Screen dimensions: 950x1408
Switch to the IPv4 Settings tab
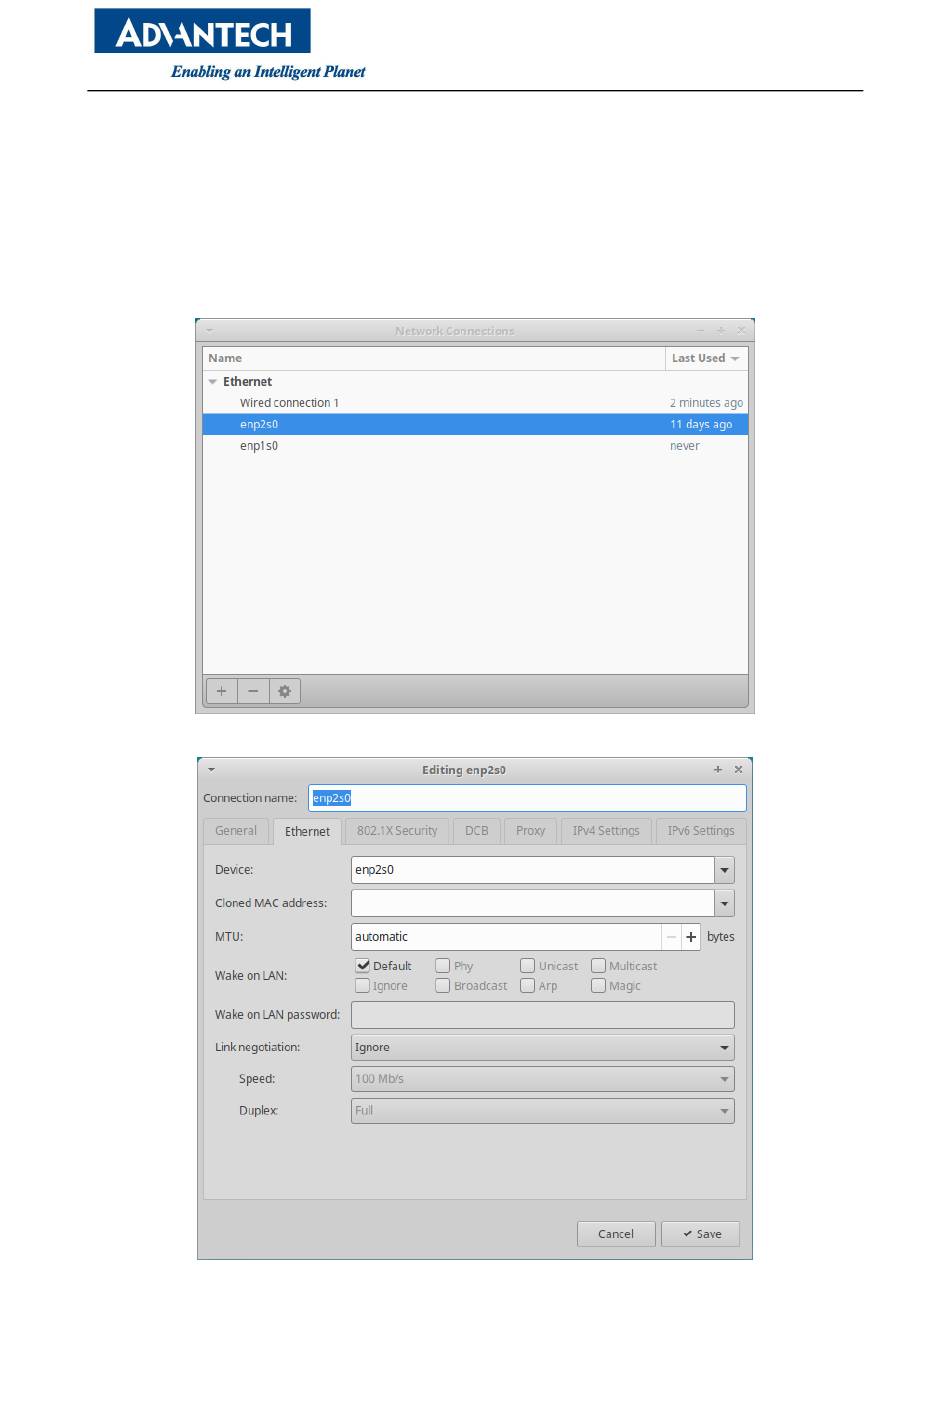coord(606,831)
